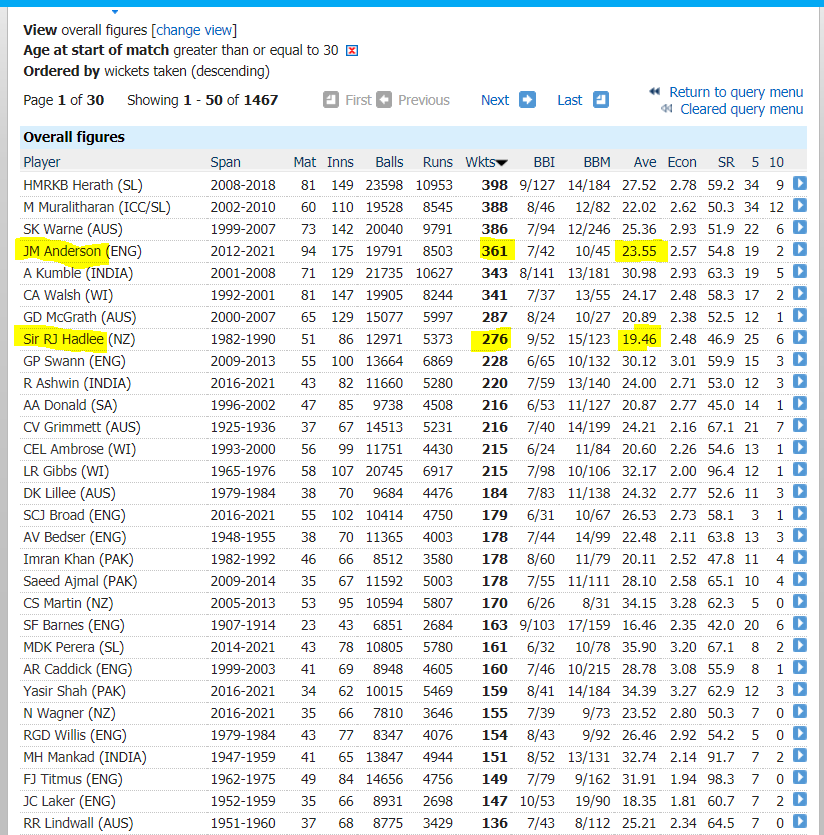The width and height of the screenshot is (824, 835).
Task: Go to Next page text link
Action: (495, 100)
